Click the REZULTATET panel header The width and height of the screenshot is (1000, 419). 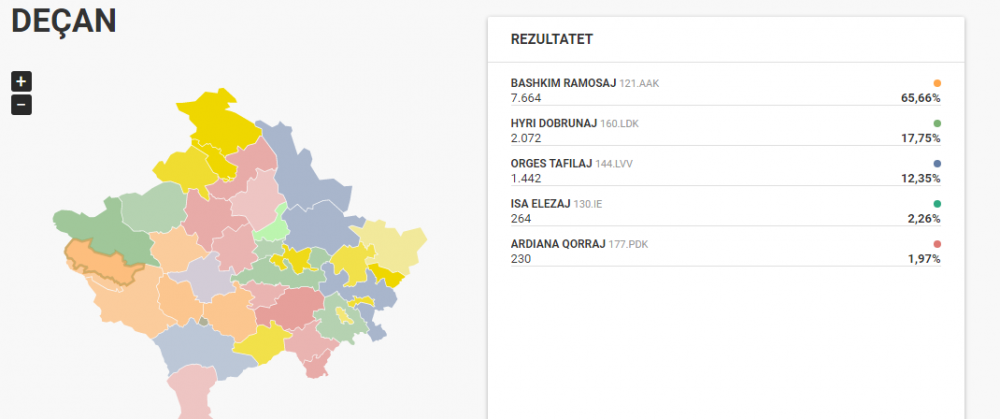point(552,40)
